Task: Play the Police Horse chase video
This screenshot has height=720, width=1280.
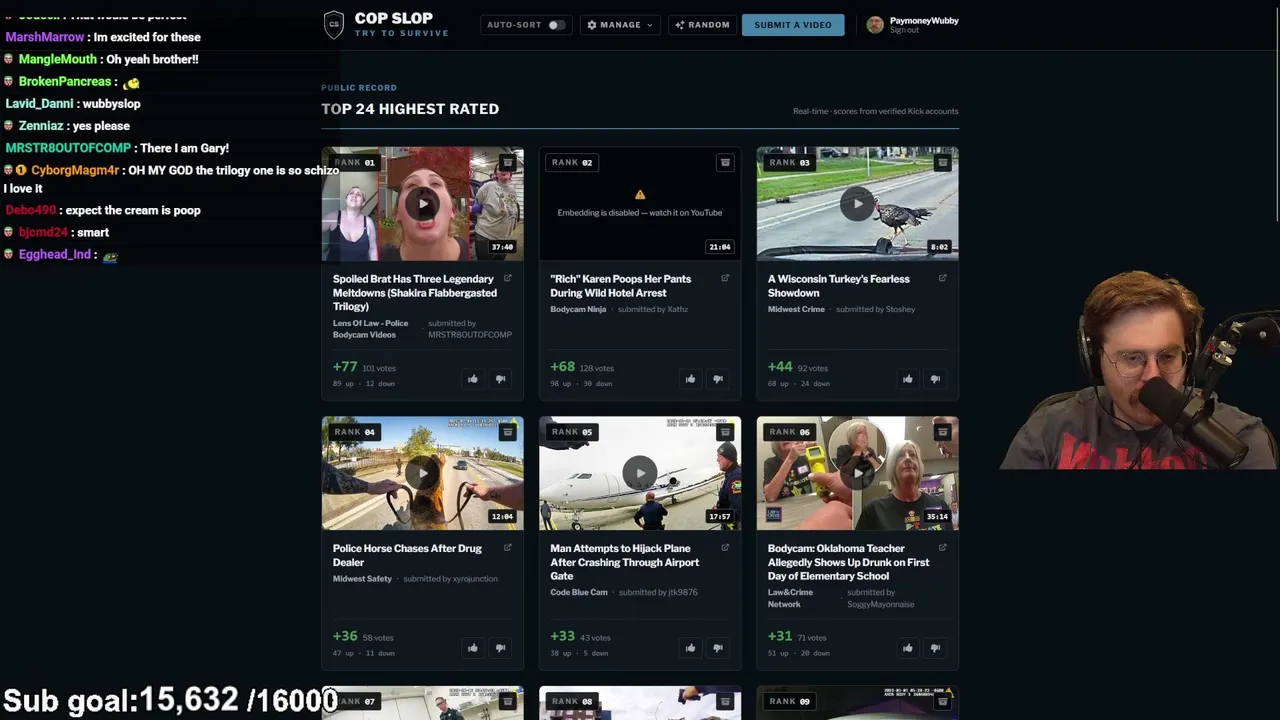Action: click(423, 473)
